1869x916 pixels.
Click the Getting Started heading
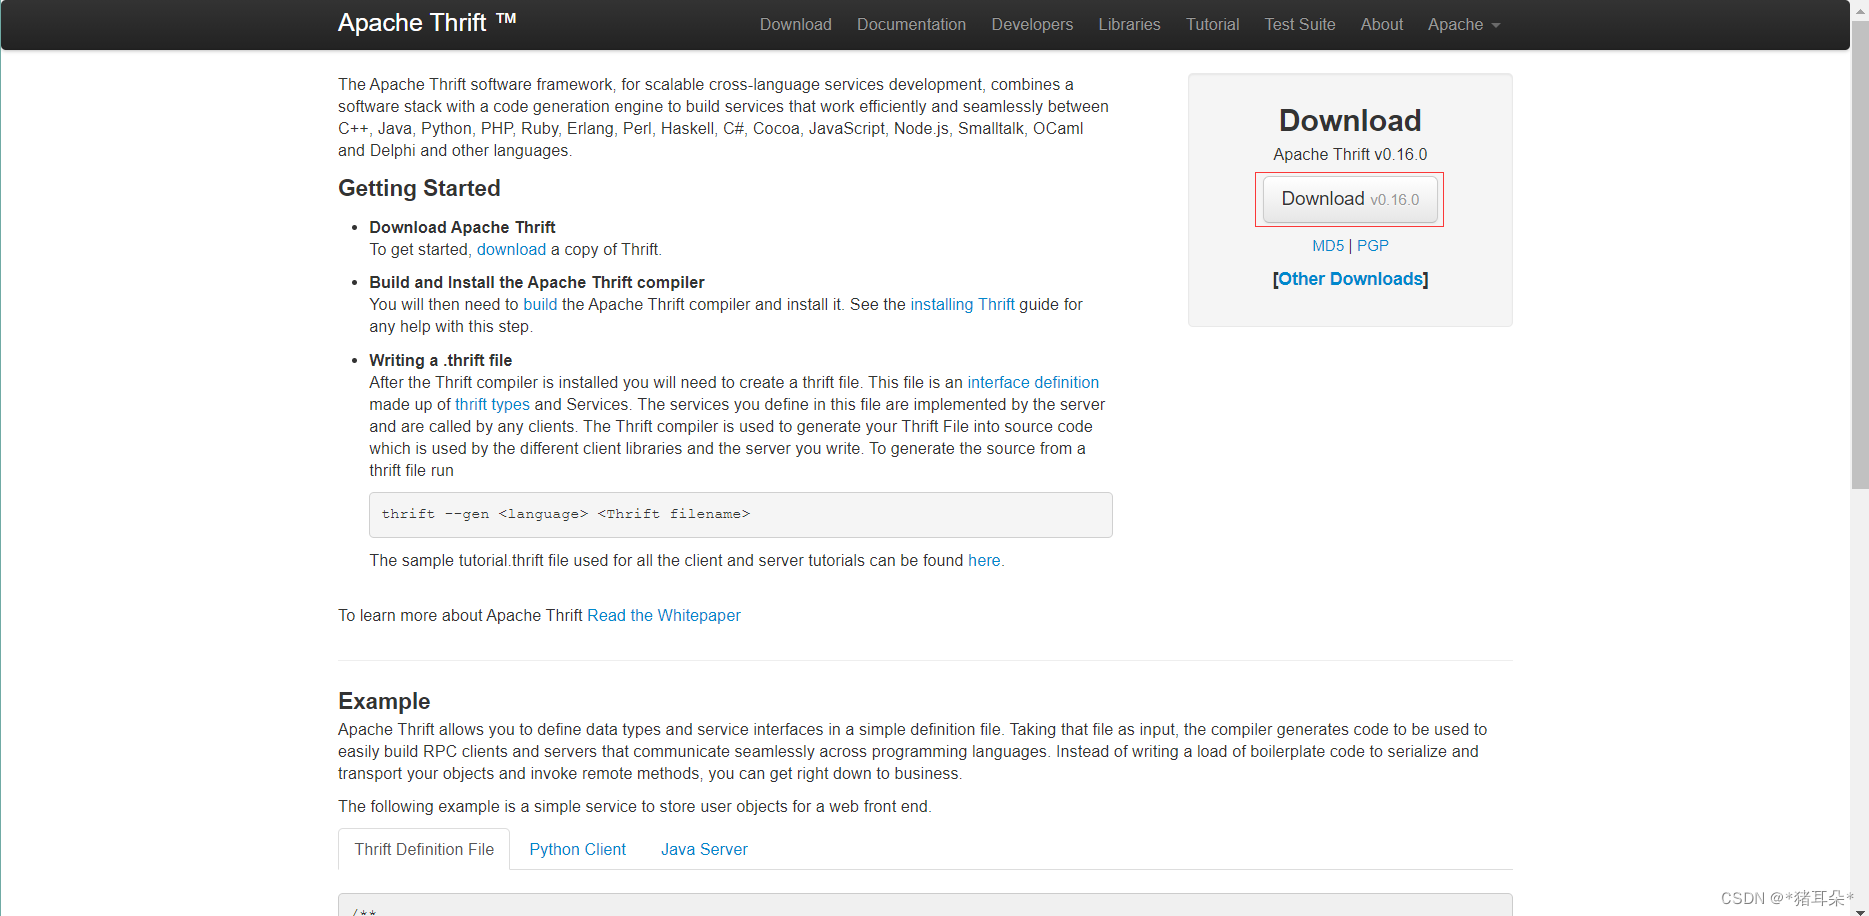[419, 188]
